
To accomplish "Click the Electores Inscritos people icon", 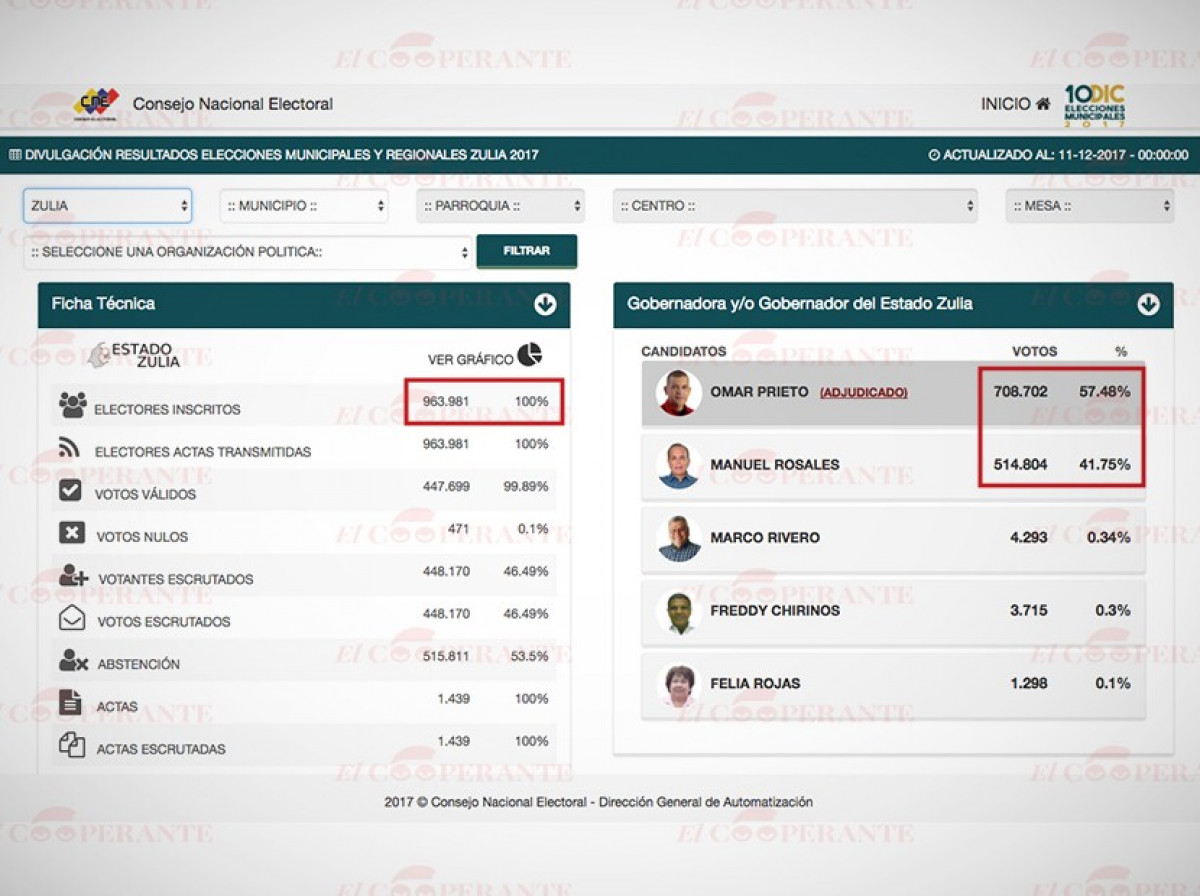I will click(72, 405).
